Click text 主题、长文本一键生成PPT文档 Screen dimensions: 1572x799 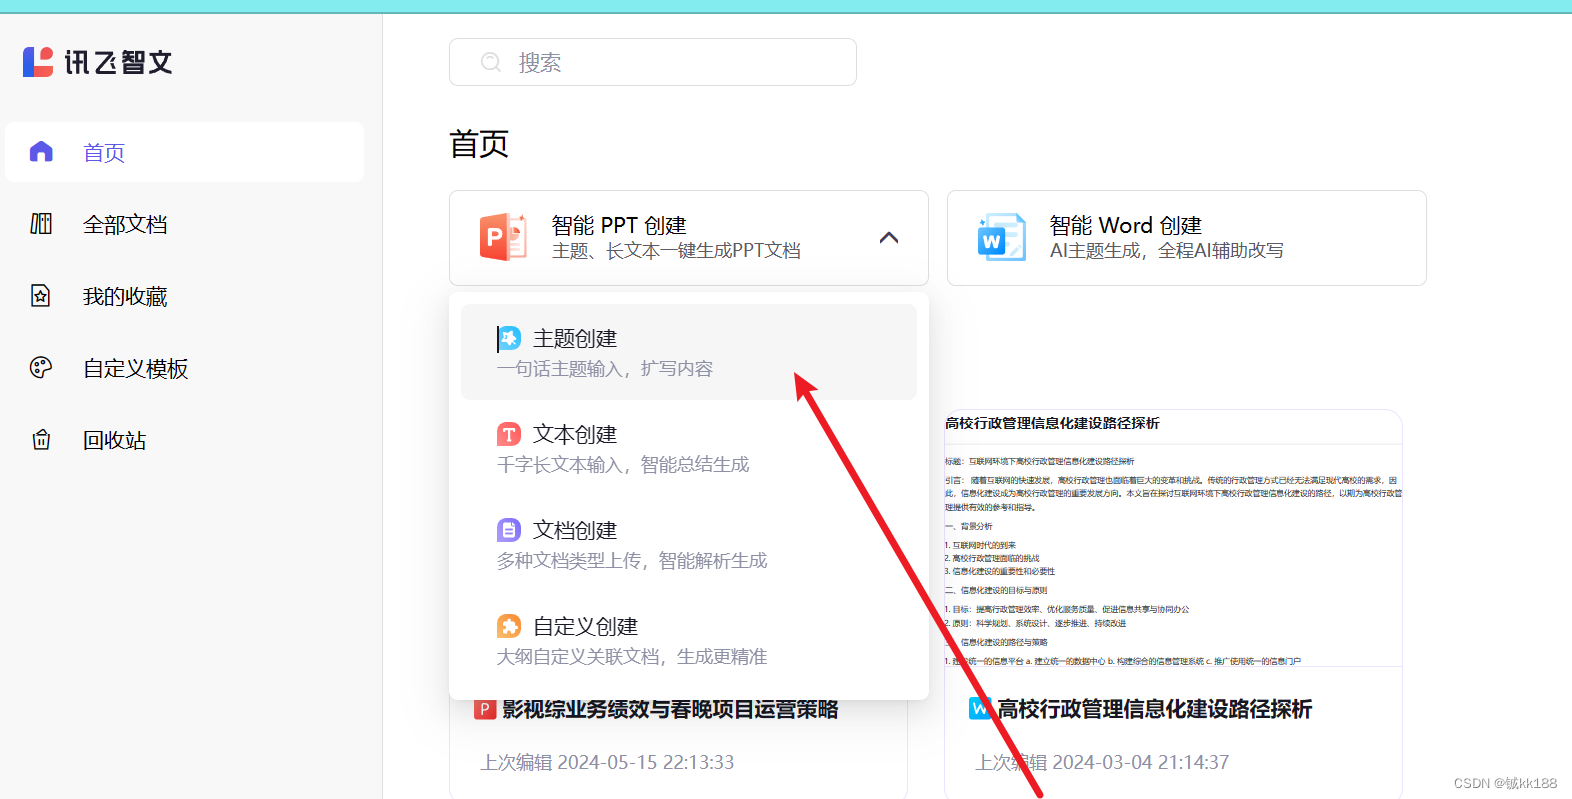676,251
